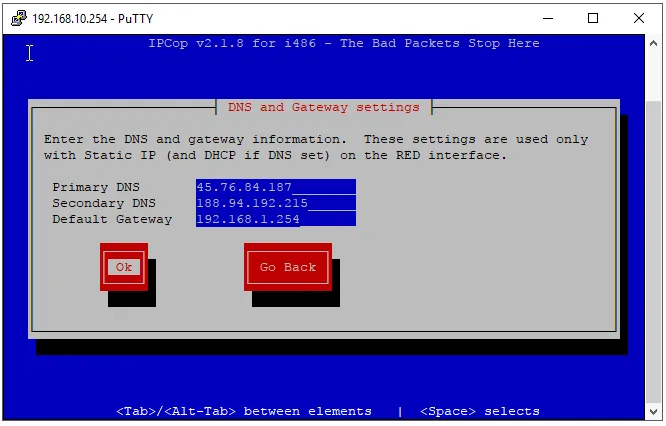Click the 'DNS and Gateway settings' dialog title
The image size is (666, 426).
324,107
